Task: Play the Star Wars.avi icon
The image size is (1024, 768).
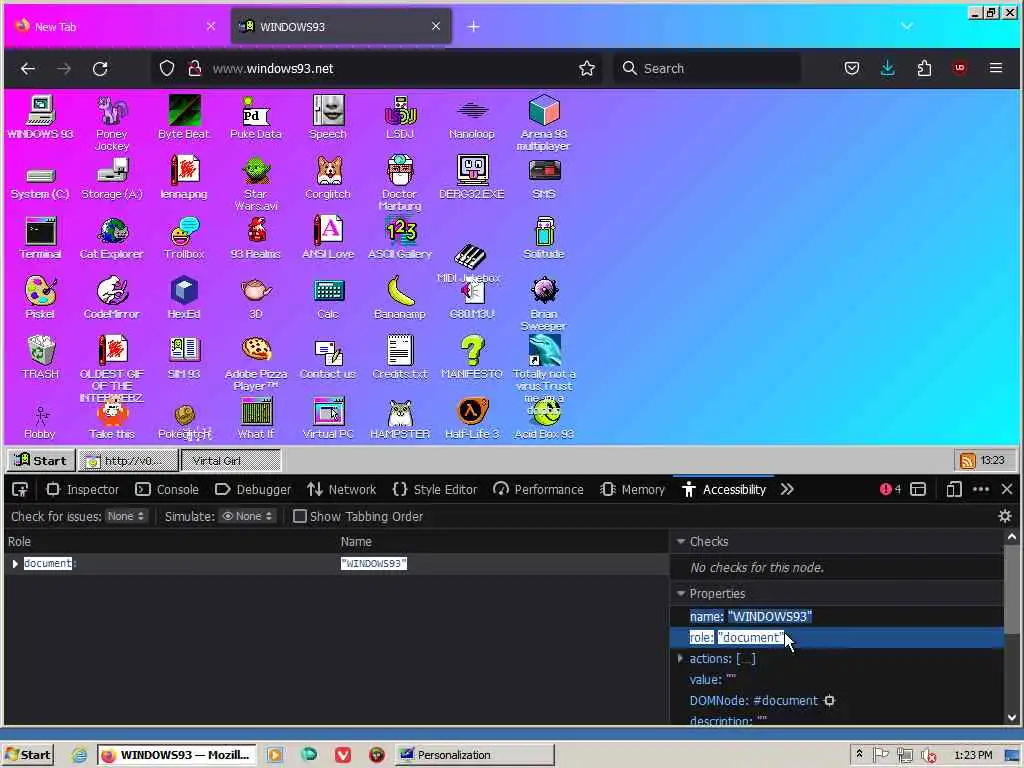Action: 256,182
